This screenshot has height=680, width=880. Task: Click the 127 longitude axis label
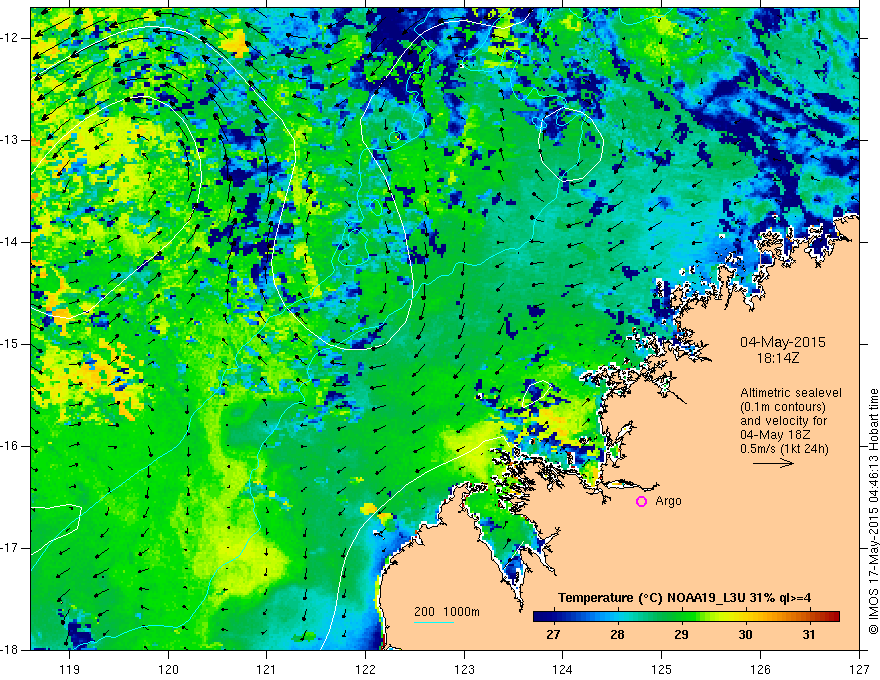point(859,669)
